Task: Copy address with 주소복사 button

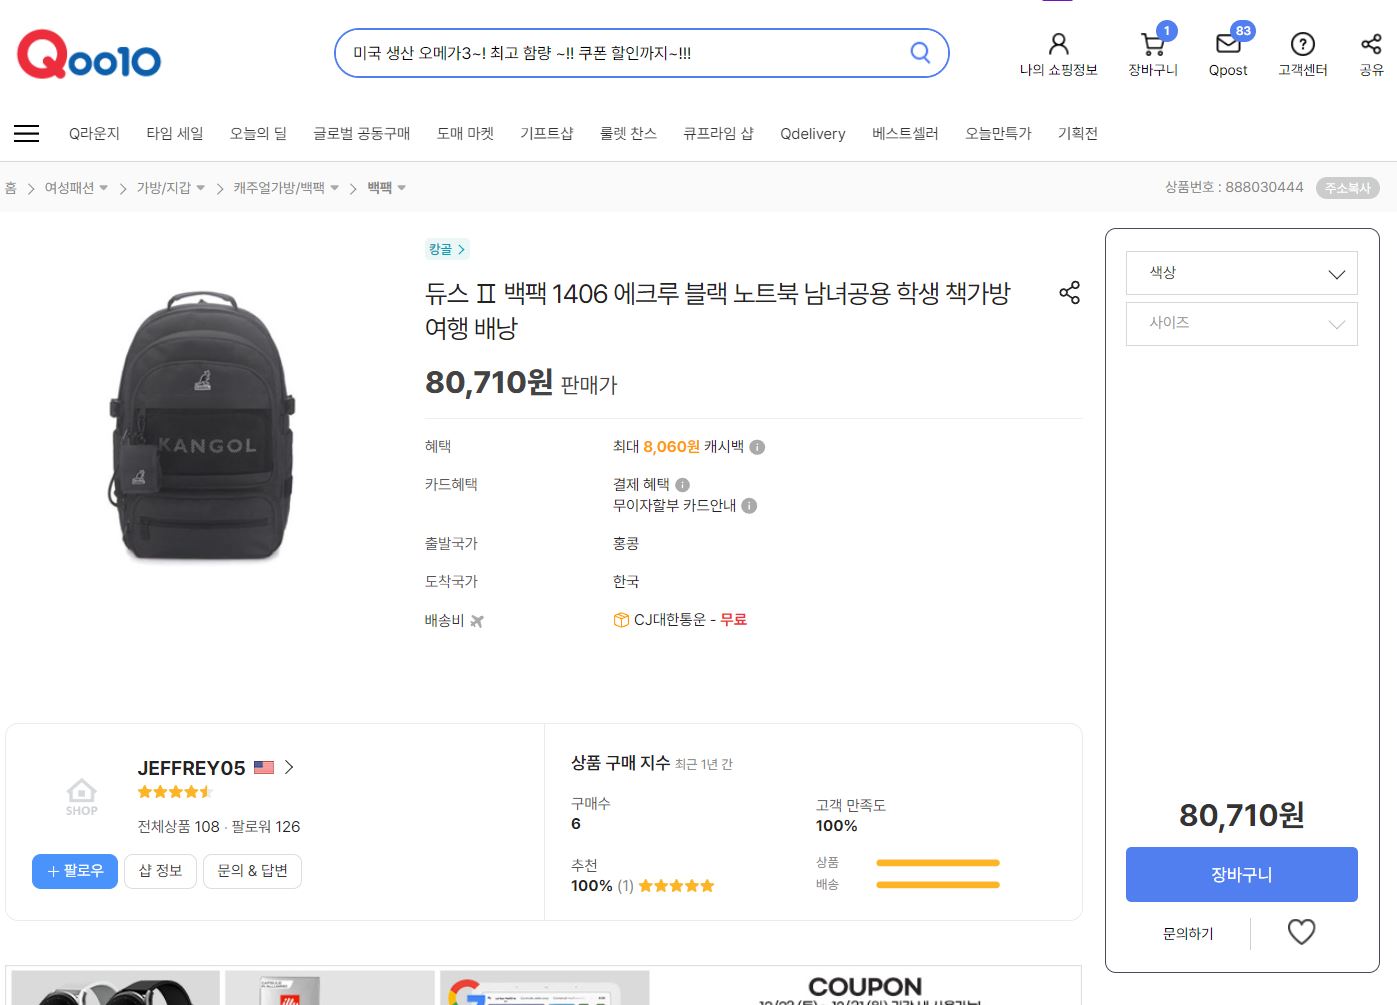Action: point(1347,188)
